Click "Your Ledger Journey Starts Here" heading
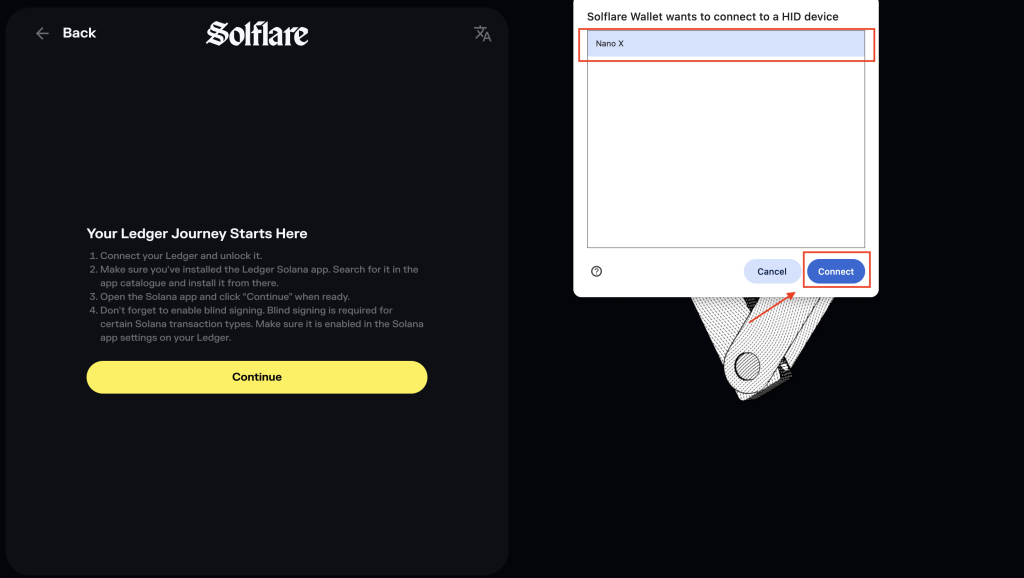1024x578 pixels. pyautogui.click(x=197, y=233)
